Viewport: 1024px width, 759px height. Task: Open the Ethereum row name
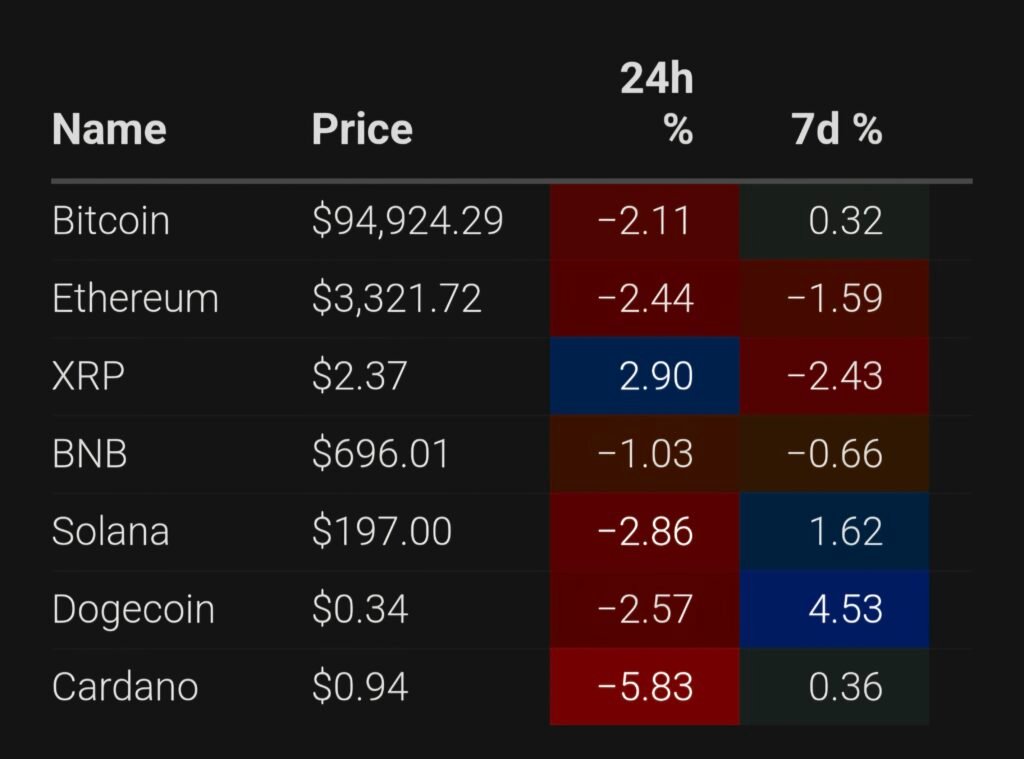(x=135, y=299)
